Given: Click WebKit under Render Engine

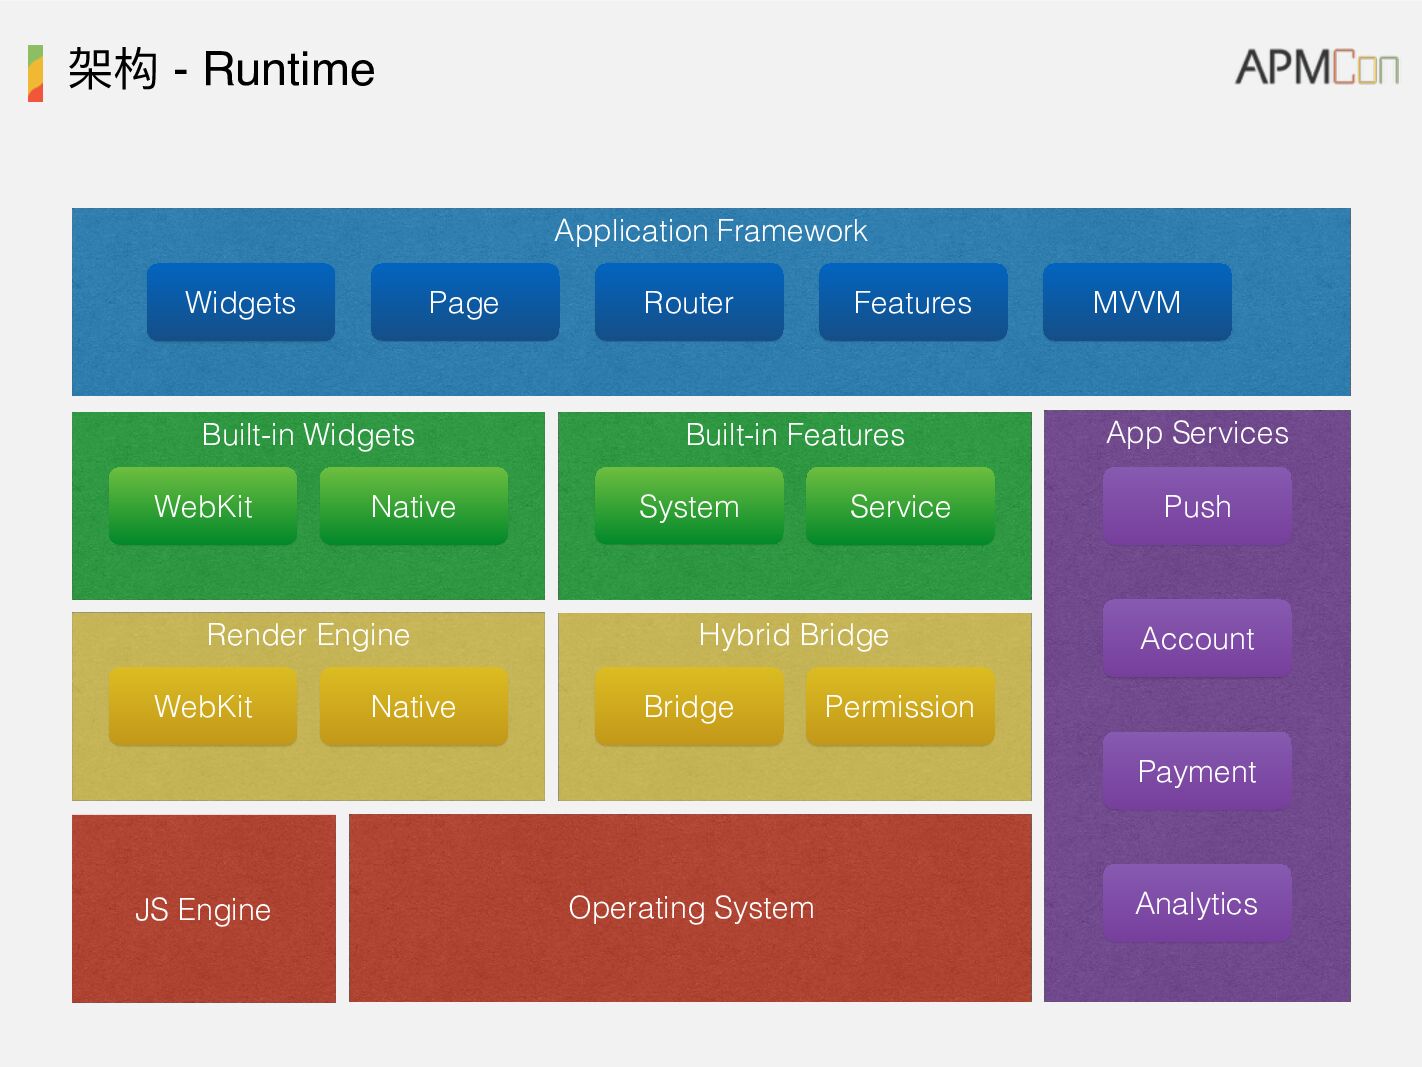Looking at the screenshot, I should [203, 706].
